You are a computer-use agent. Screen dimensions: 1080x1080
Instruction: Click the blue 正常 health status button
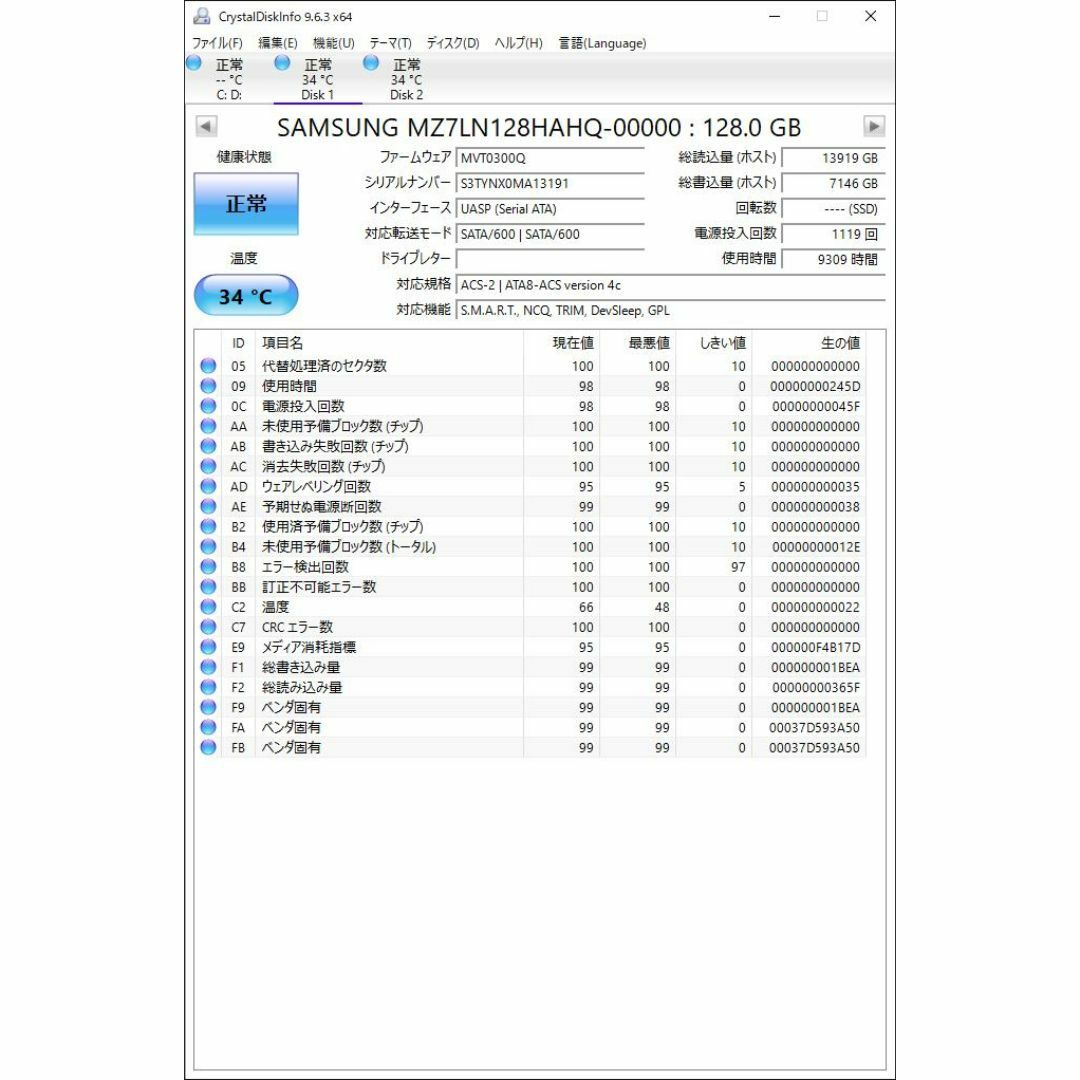[246, 204]
